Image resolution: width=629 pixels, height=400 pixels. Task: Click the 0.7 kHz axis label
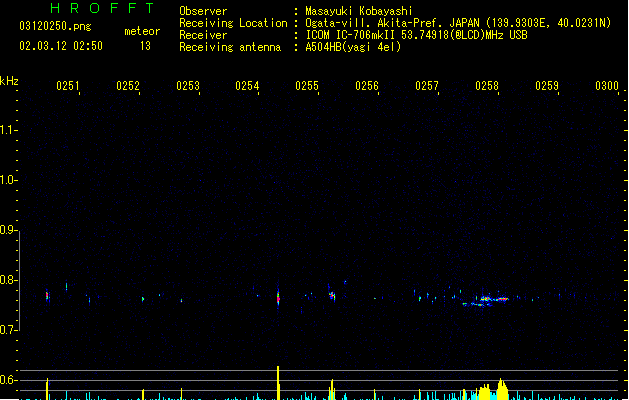(8, 330)
